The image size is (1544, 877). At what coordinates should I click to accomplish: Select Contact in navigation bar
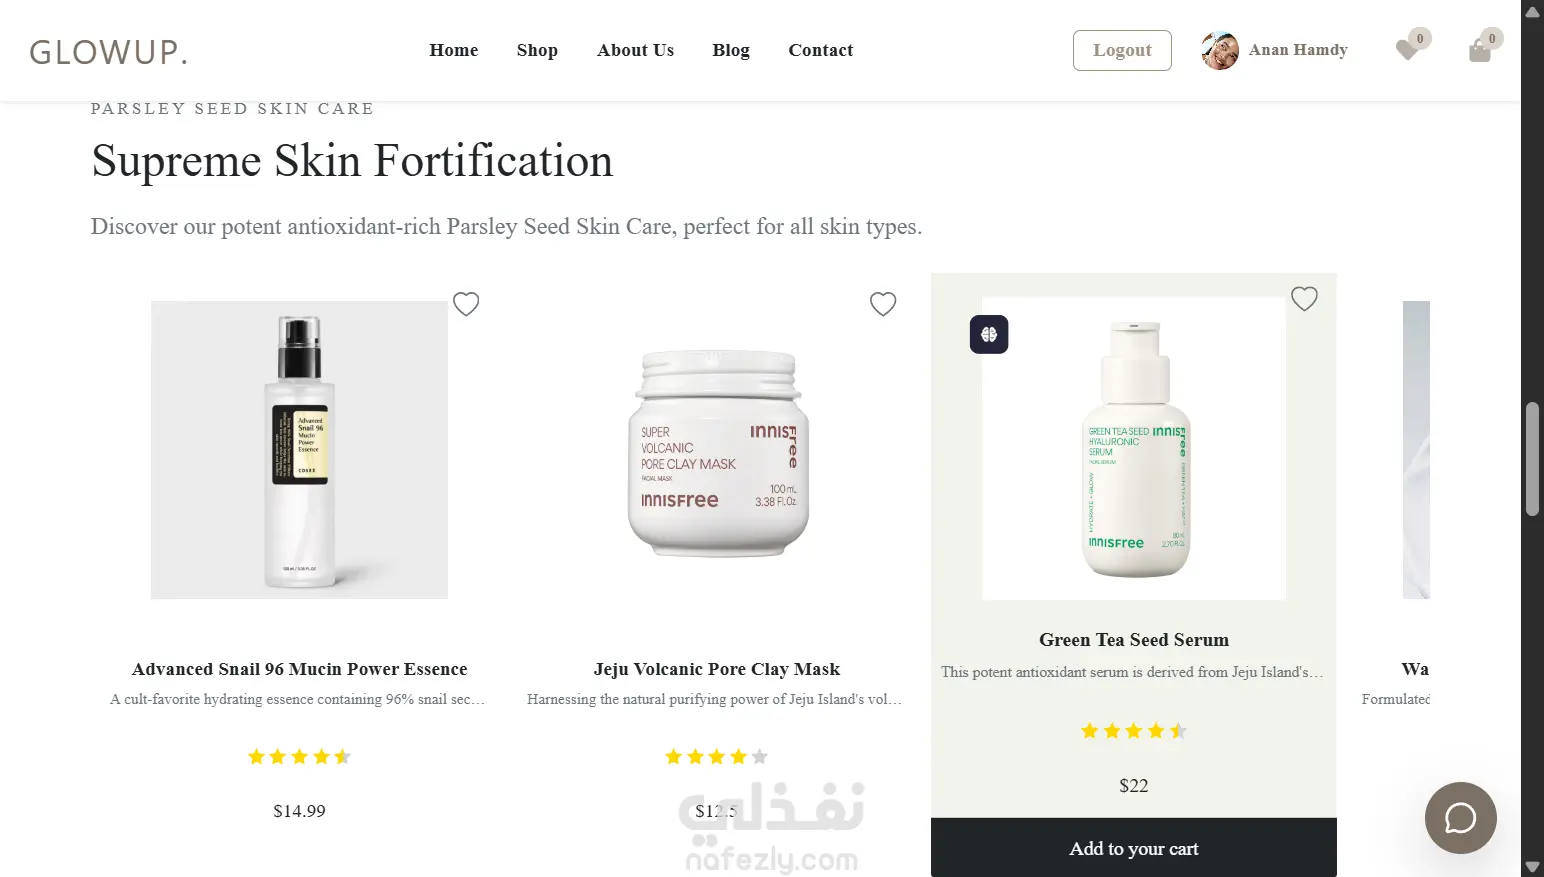(x=820, y=50)
